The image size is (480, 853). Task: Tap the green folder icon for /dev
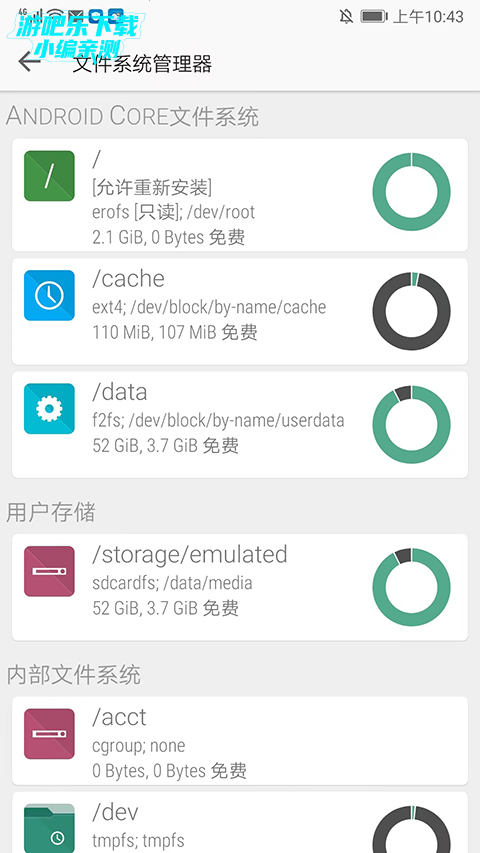(x=49, y=829)
